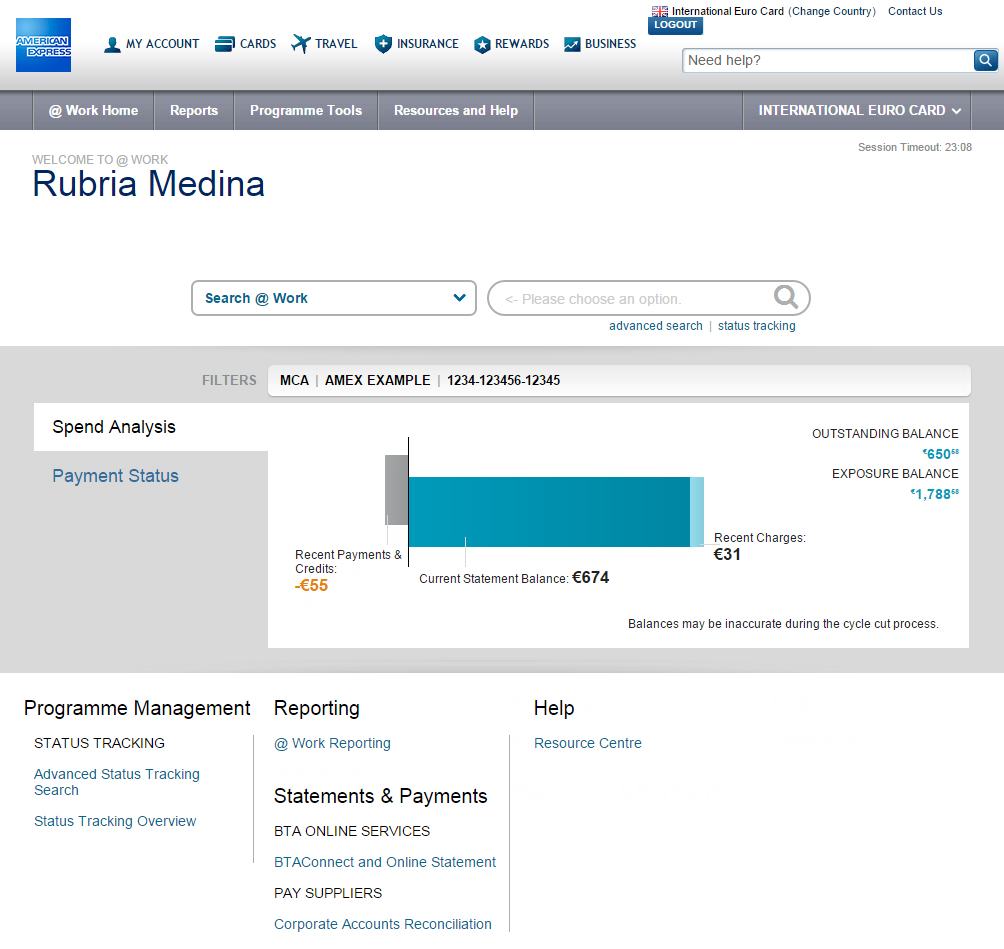
Task: Click the Change Country link
Action: coord(832,12)
